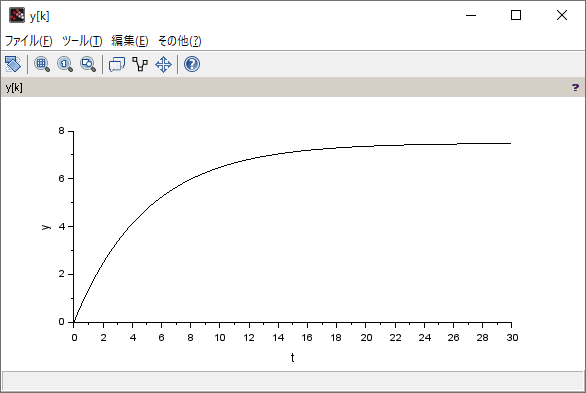This screenshot has width=586, height=393.
Task: Open the 編集(E) menu
Action: 130,41
